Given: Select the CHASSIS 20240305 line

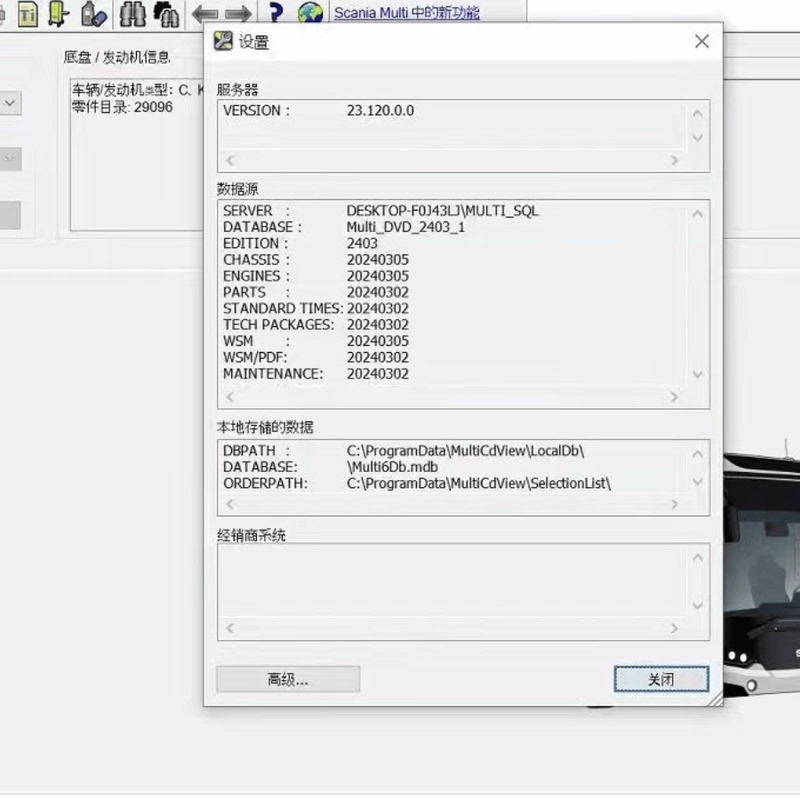Looking at the screenshot, I should tap(316, 260).
